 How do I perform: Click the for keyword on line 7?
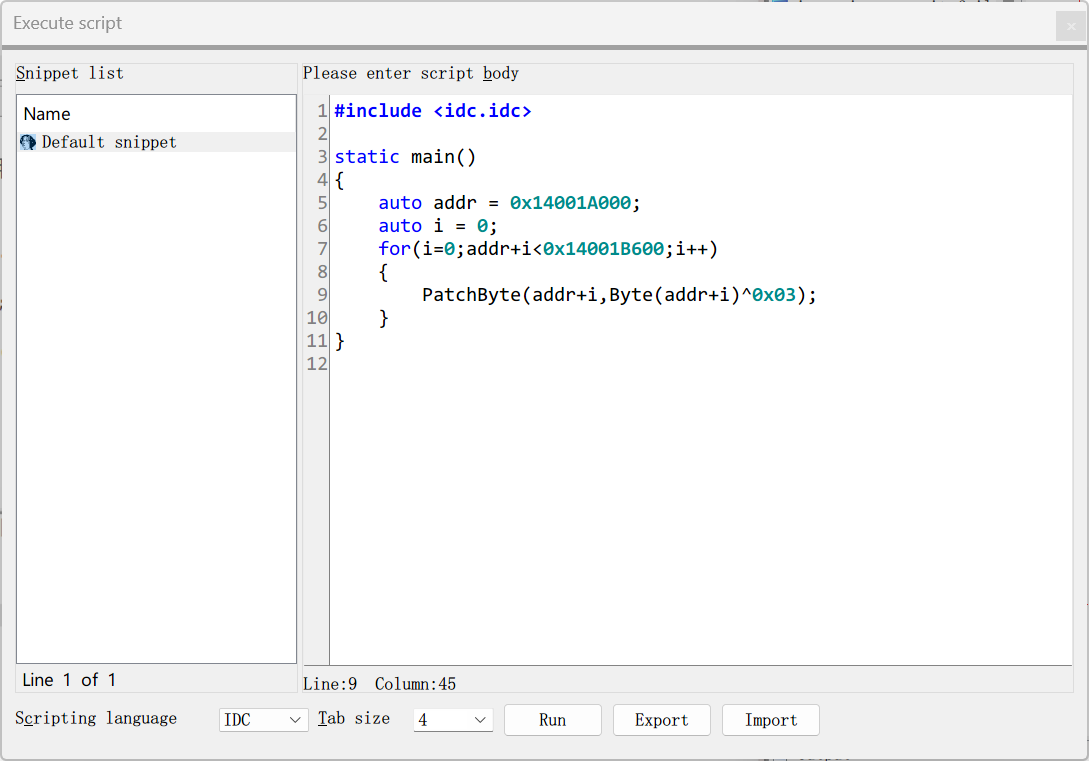click(394, 249)
